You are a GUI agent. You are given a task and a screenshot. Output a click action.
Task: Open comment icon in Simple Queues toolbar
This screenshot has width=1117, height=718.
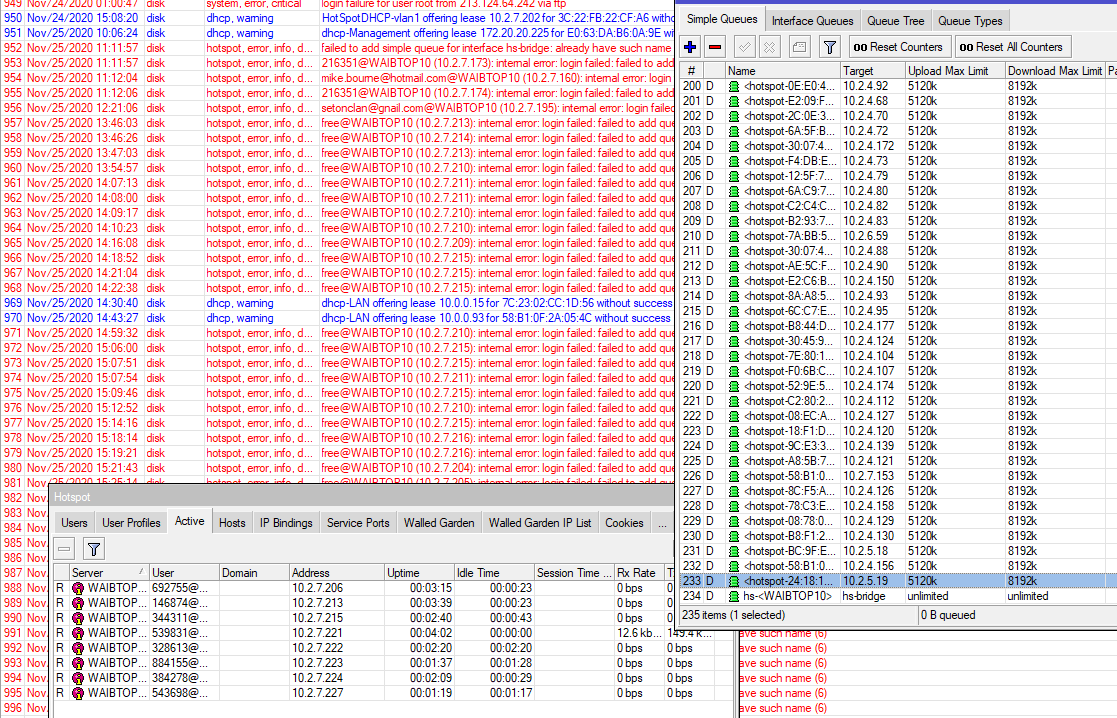[x=799, y=47]
